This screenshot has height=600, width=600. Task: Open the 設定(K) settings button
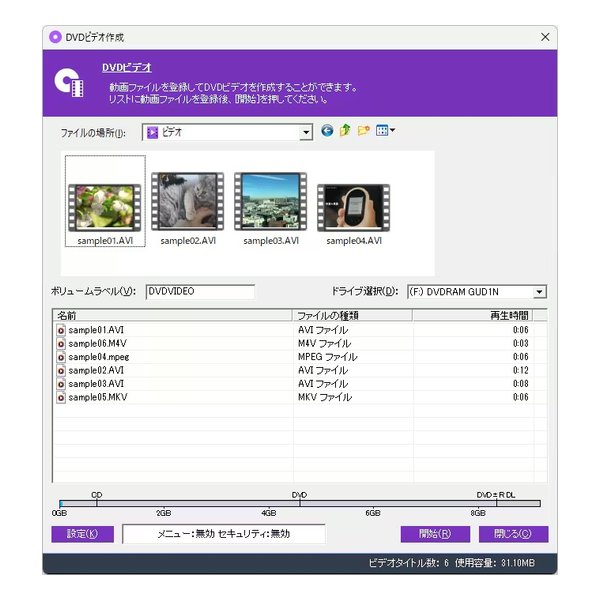[x=83, y=534]
